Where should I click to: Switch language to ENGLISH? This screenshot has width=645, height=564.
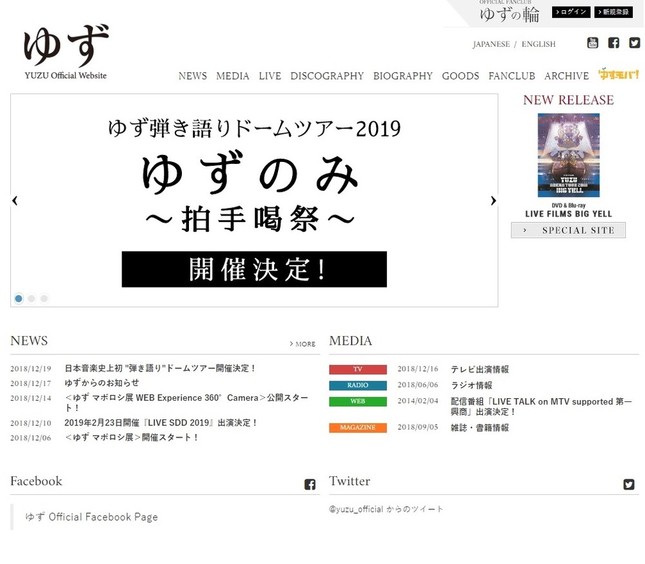click(x=538, y=45)
